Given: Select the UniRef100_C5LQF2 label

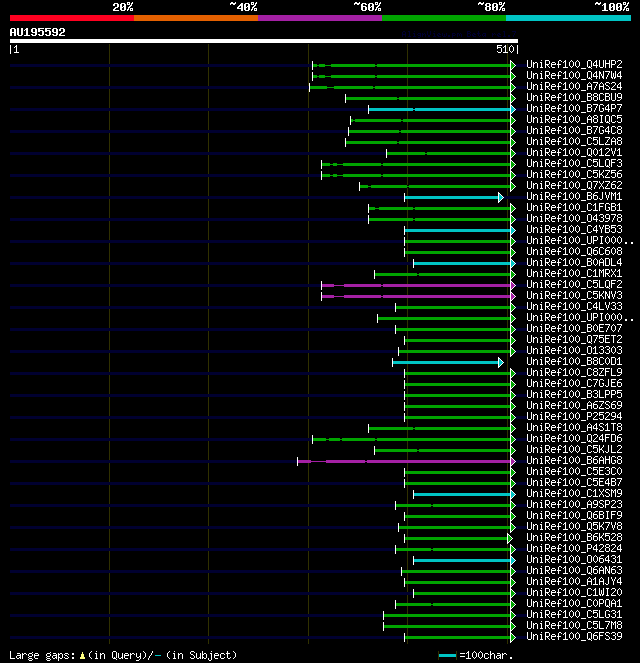Looking at the screenshot, I should click(574, 284).
